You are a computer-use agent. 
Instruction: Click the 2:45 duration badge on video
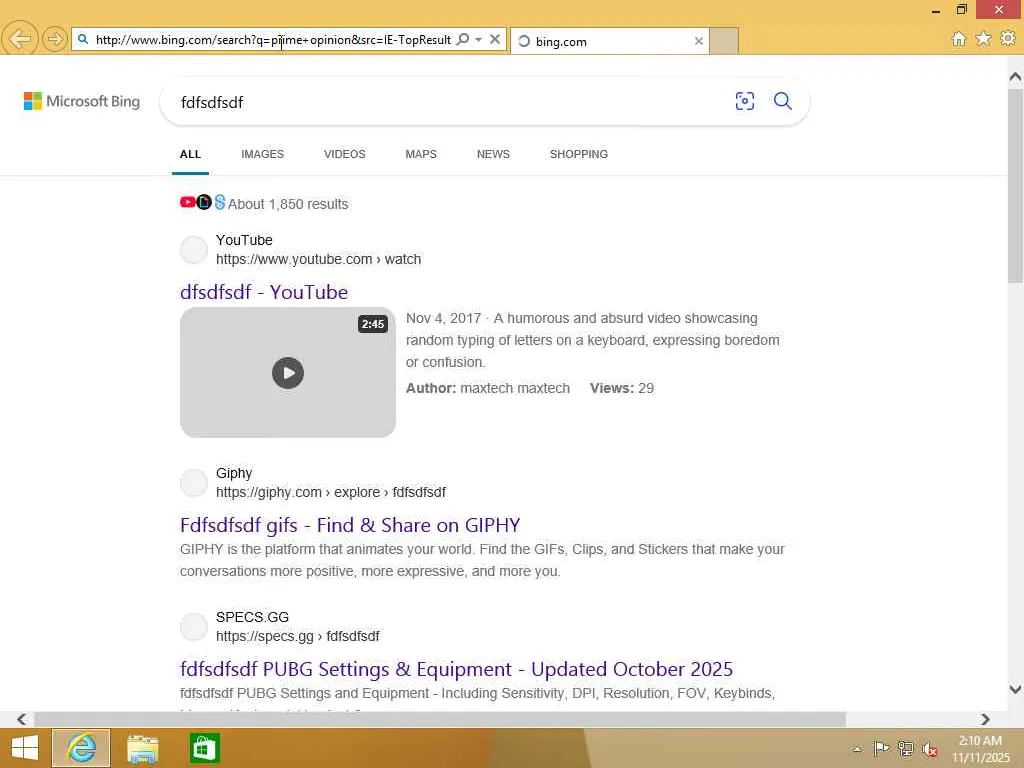coord(373,324)
